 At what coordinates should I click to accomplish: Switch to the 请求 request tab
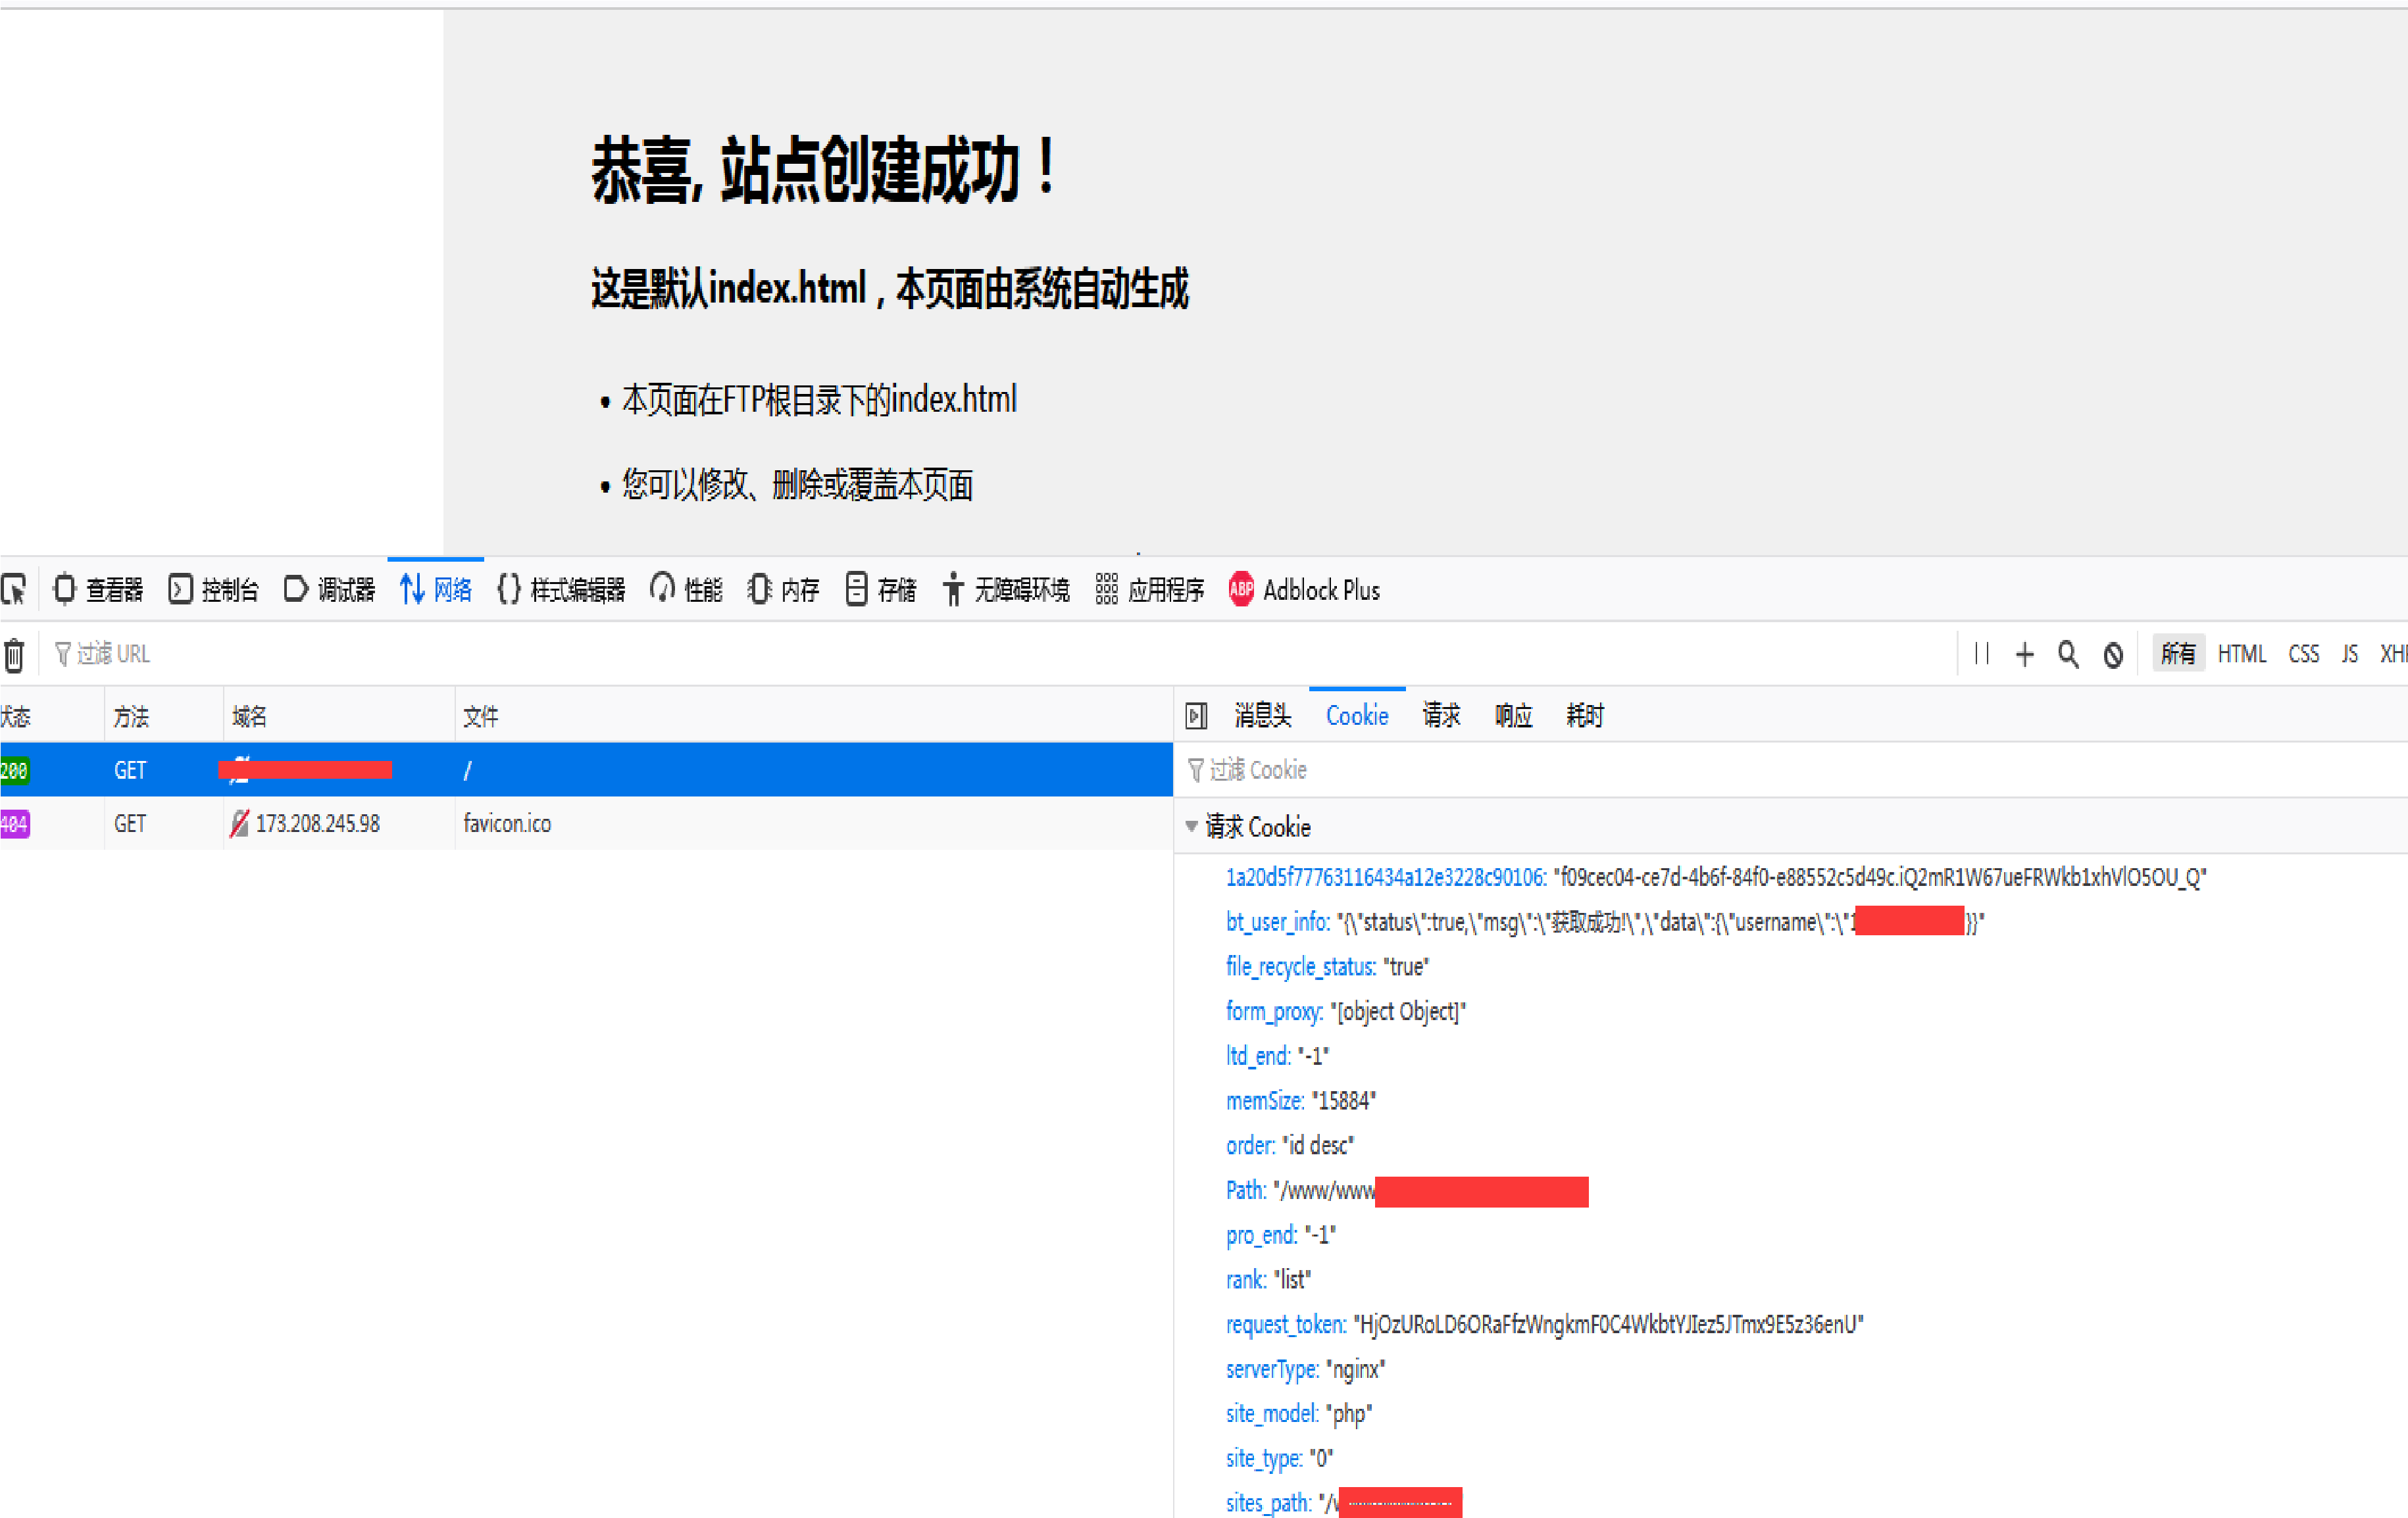tap(1442, 716)
